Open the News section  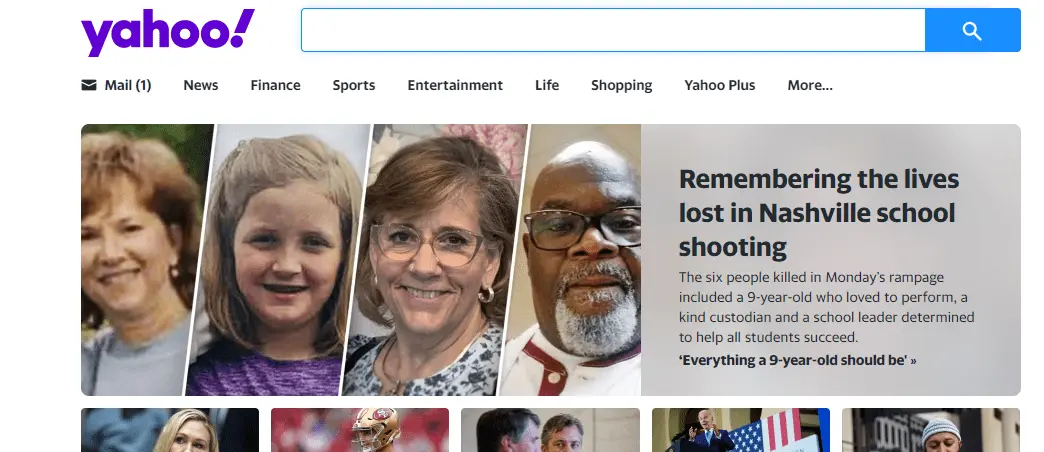[x=200, y=85]
